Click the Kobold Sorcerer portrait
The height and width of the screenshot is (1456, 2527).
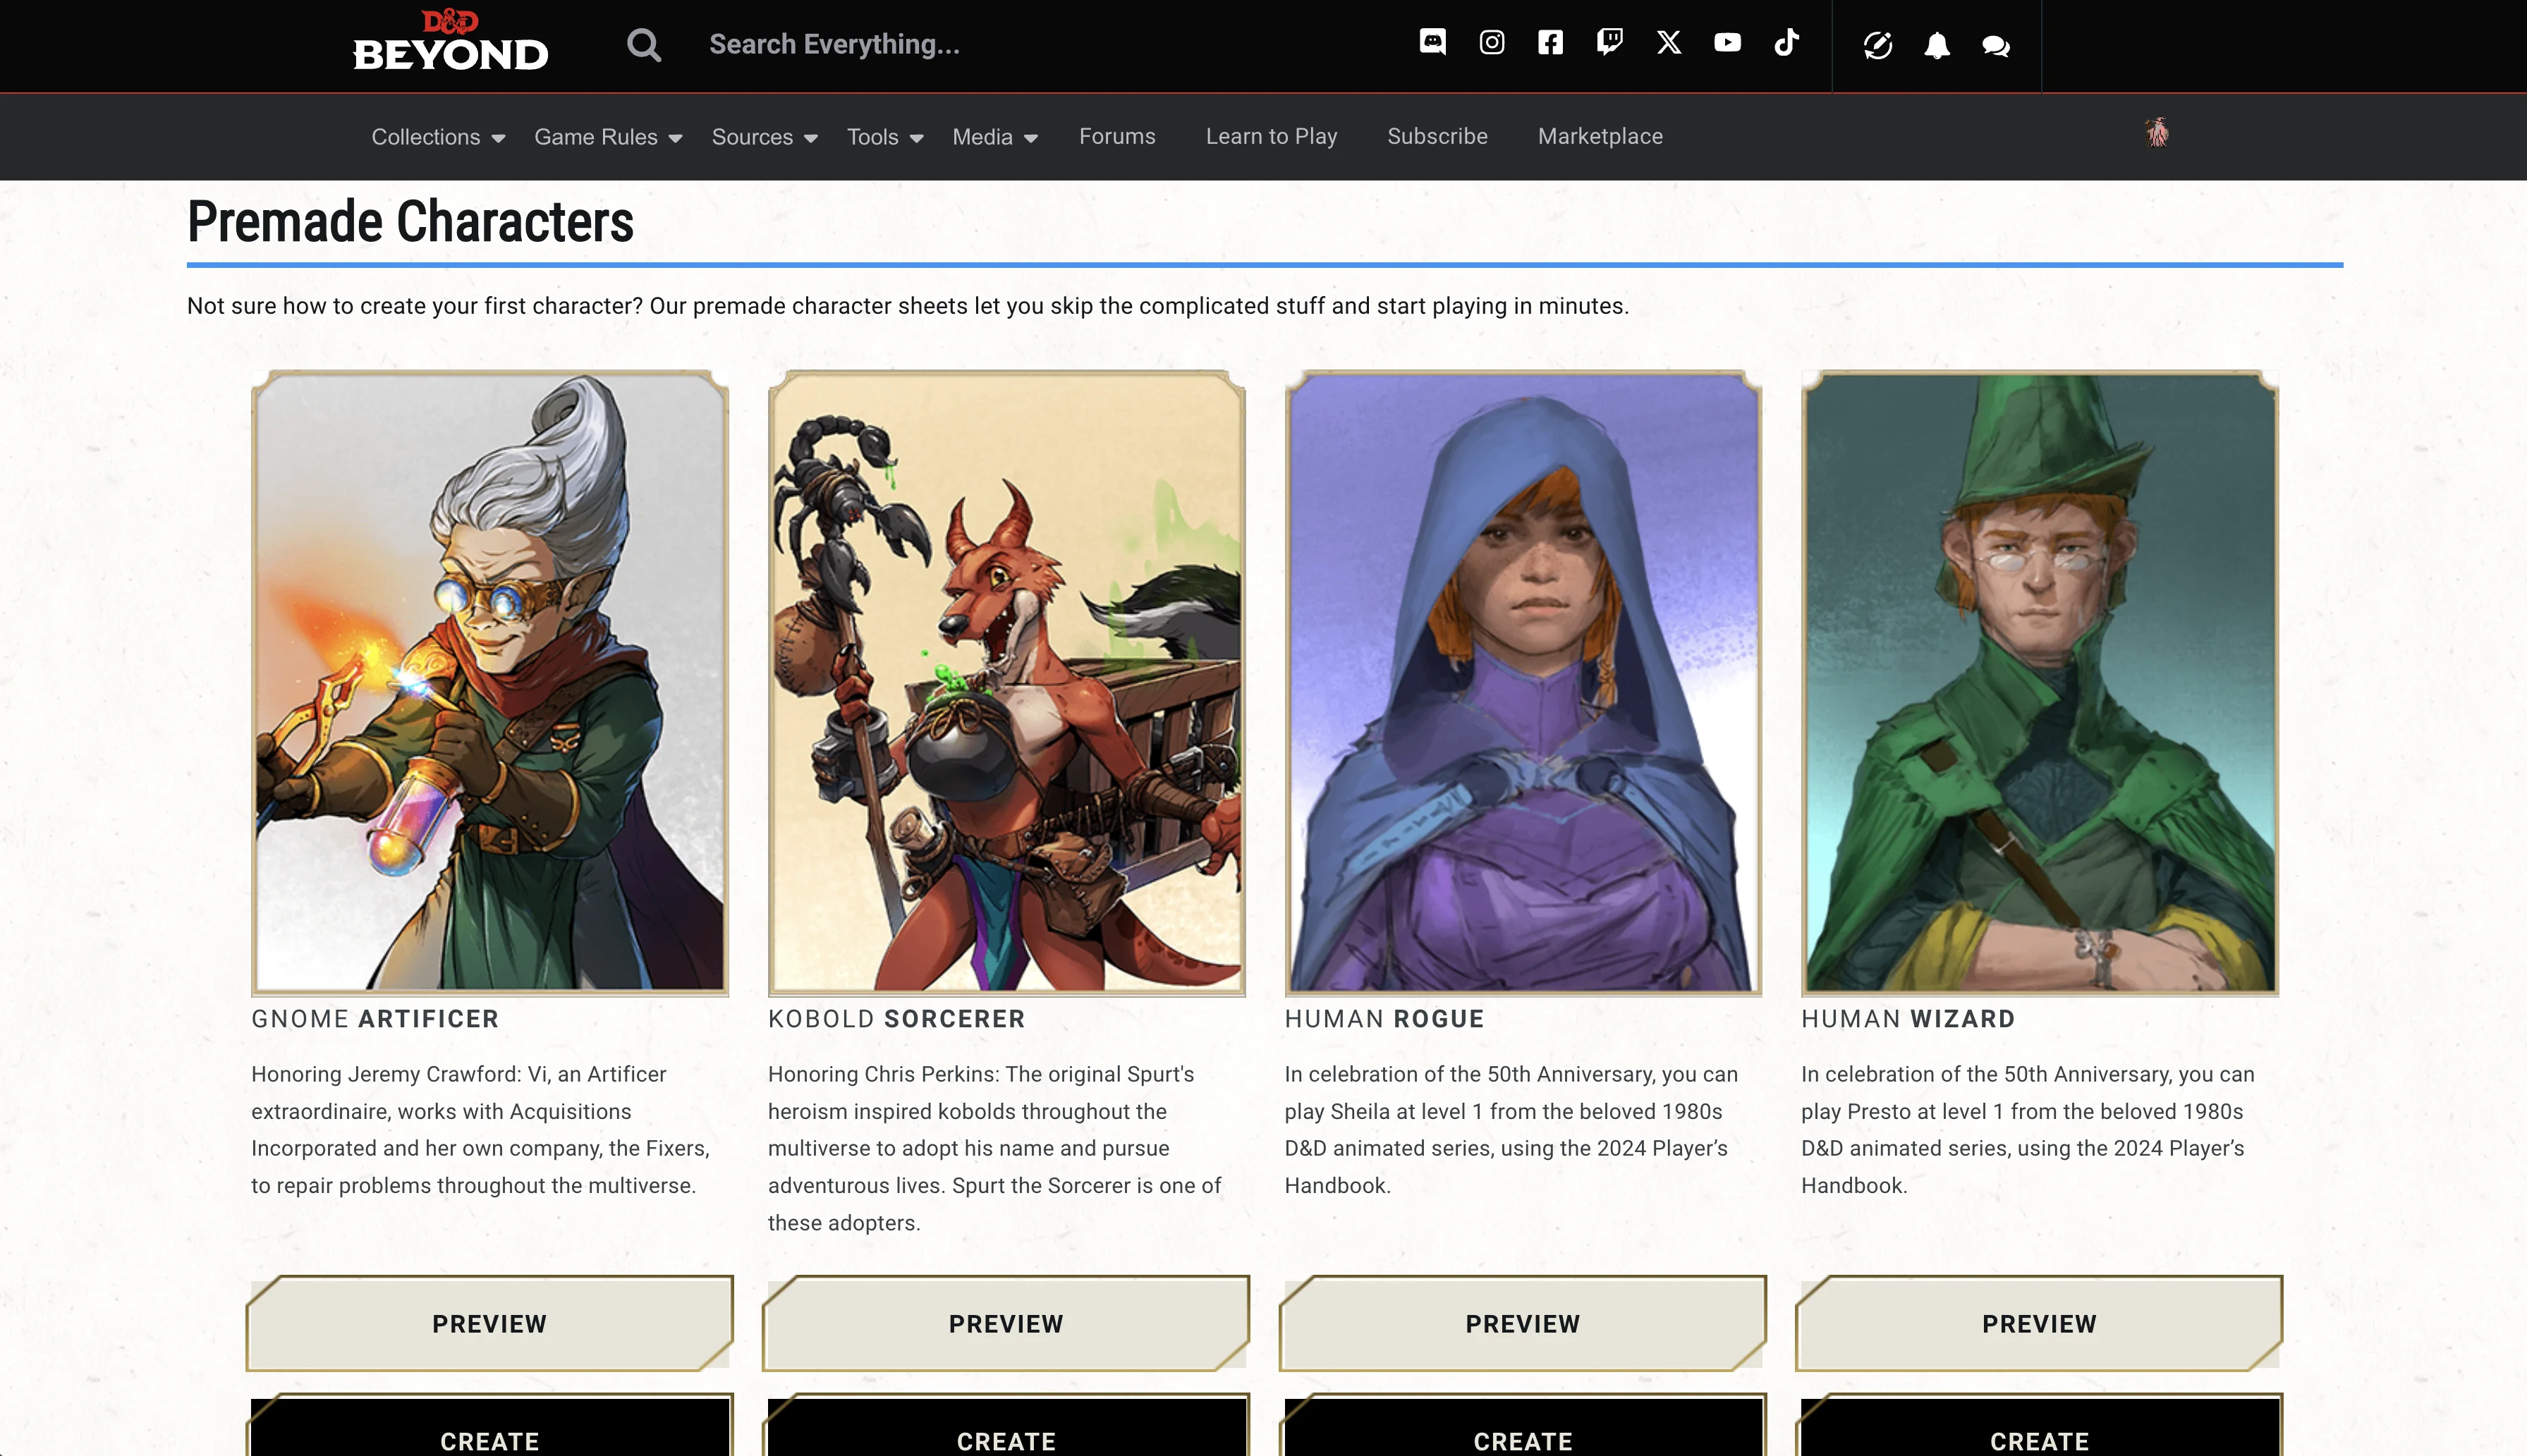[1006, 683]
